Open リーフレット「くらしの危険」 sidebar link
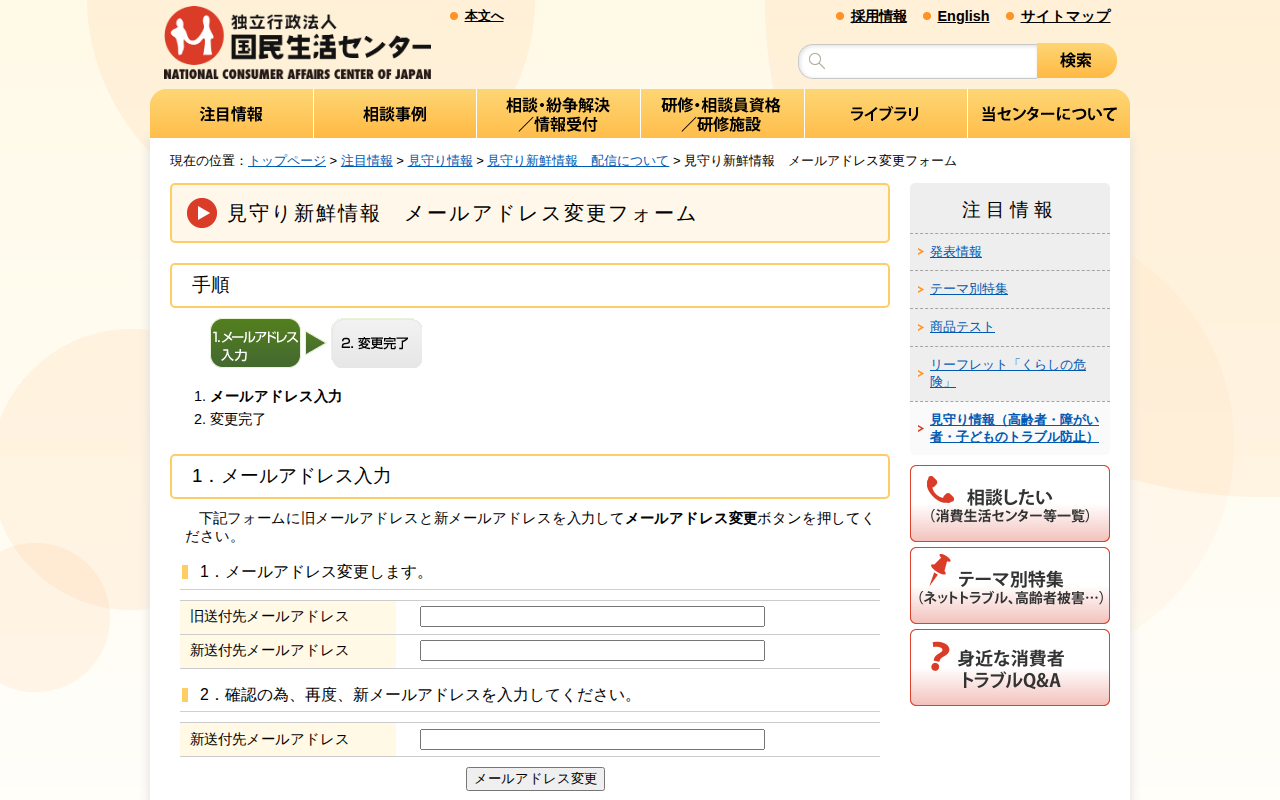The height and width of the screenshot is (800, 1280). (1008, 373)
